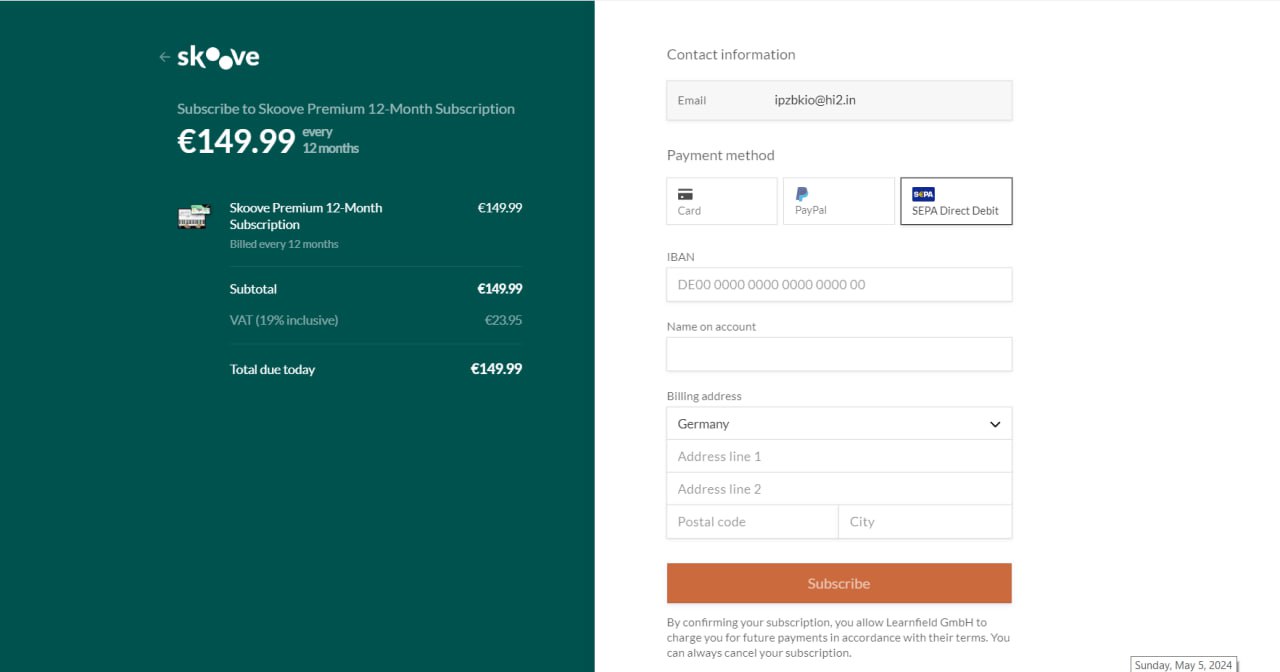
Task: Choose SEPA Direct Debit option
Action: pos(955,201)
